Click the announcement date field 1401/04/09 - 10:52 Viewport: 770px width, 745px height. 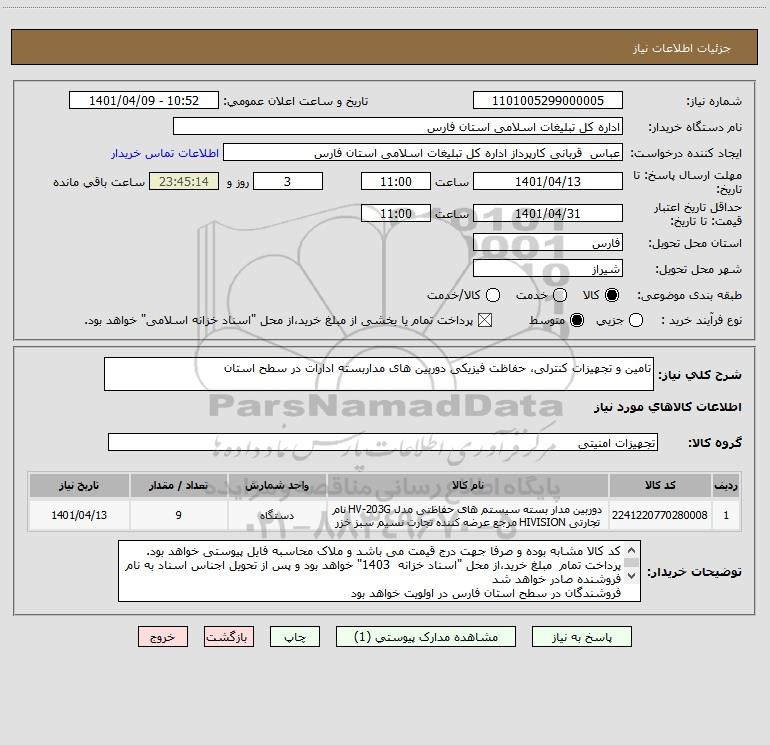coord(144,101)
